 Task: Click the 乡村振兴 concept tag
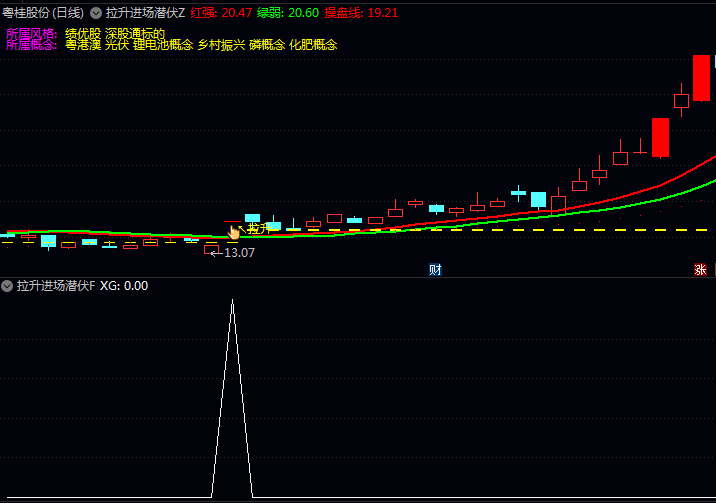point(221,45)
